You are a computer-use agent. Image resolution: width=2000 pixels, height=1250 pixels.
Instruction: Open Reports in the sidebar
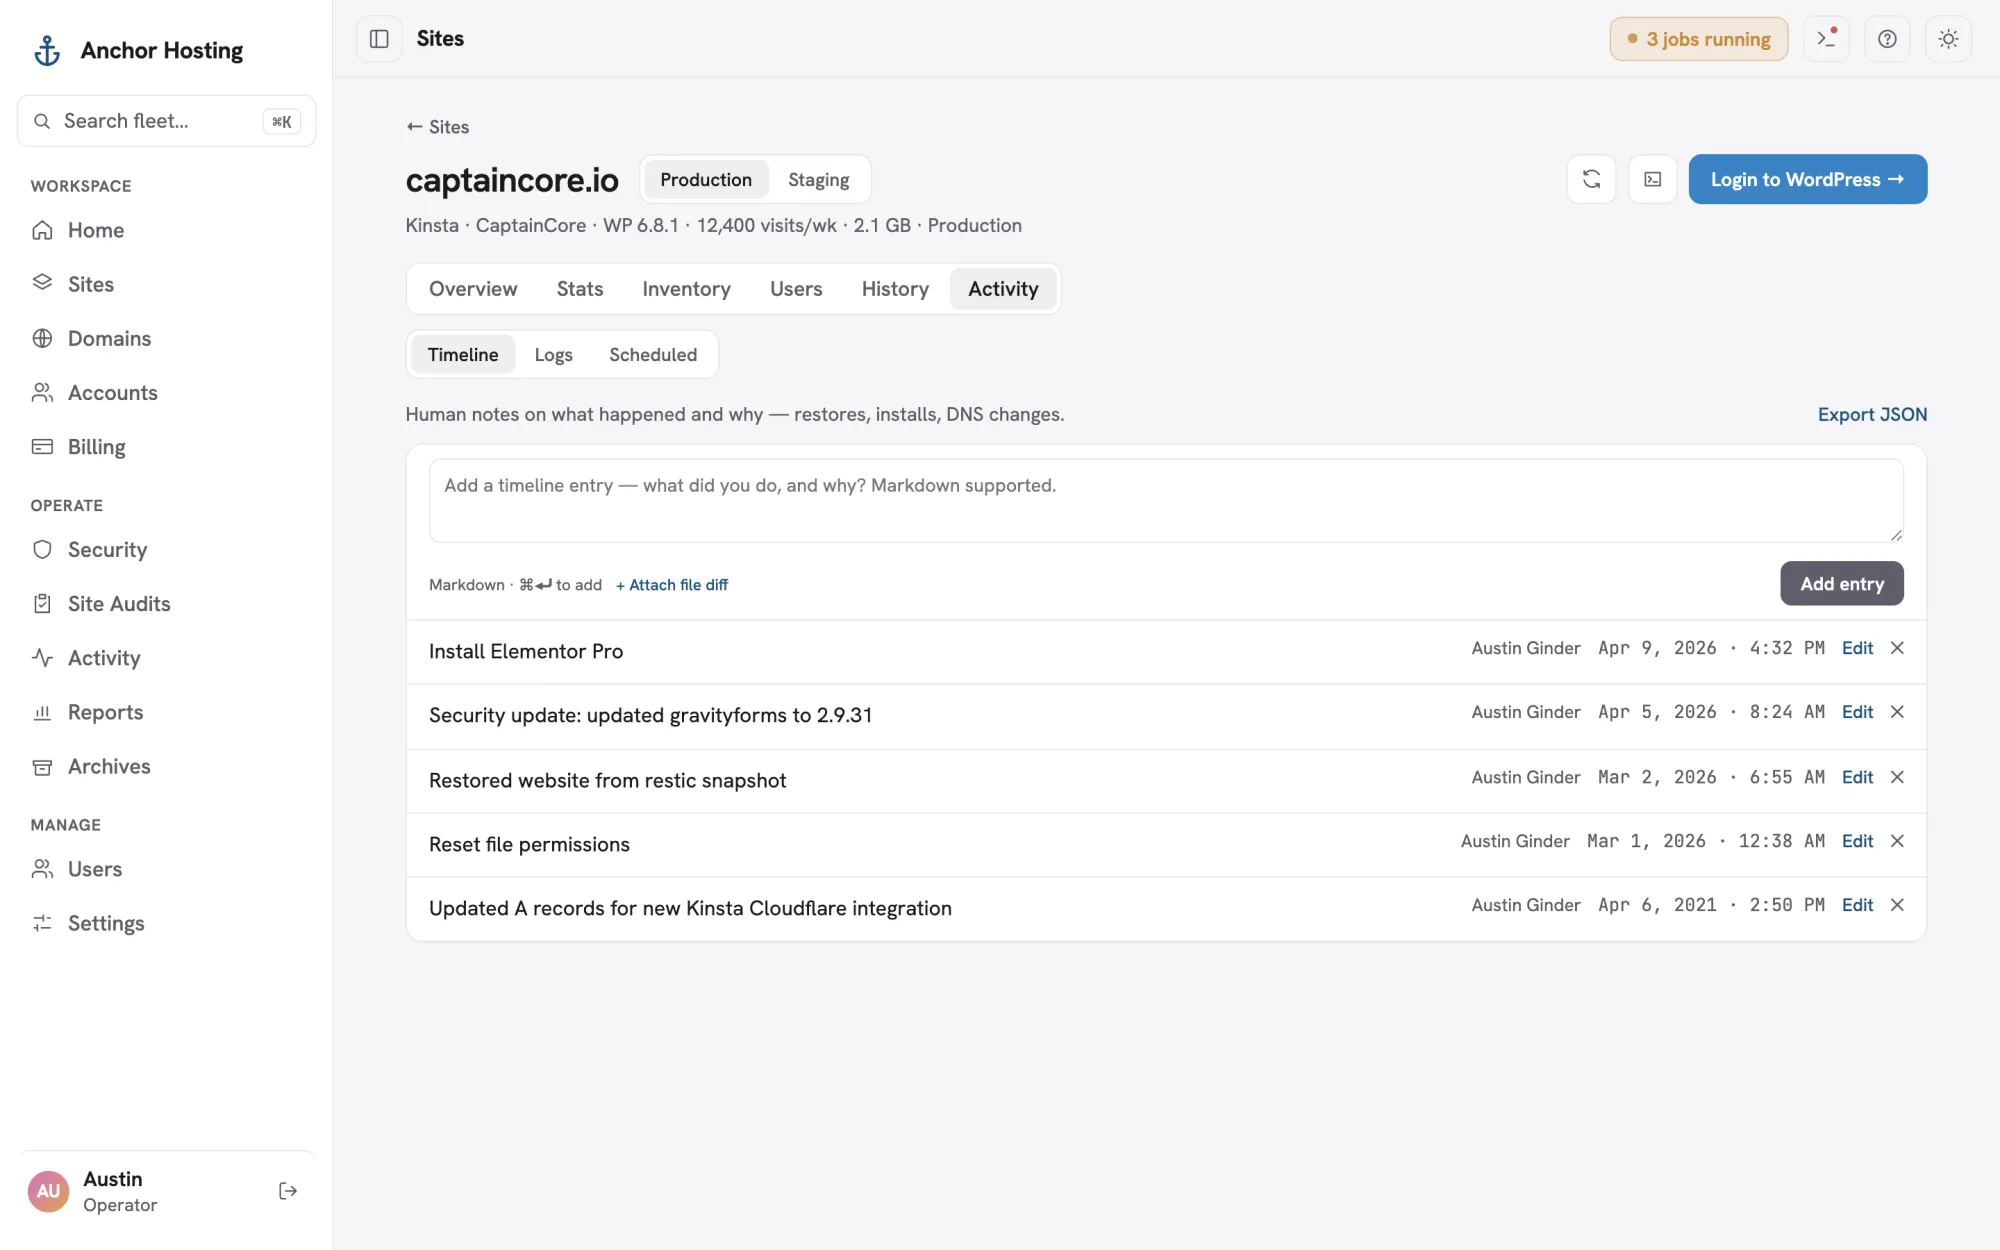166,712
